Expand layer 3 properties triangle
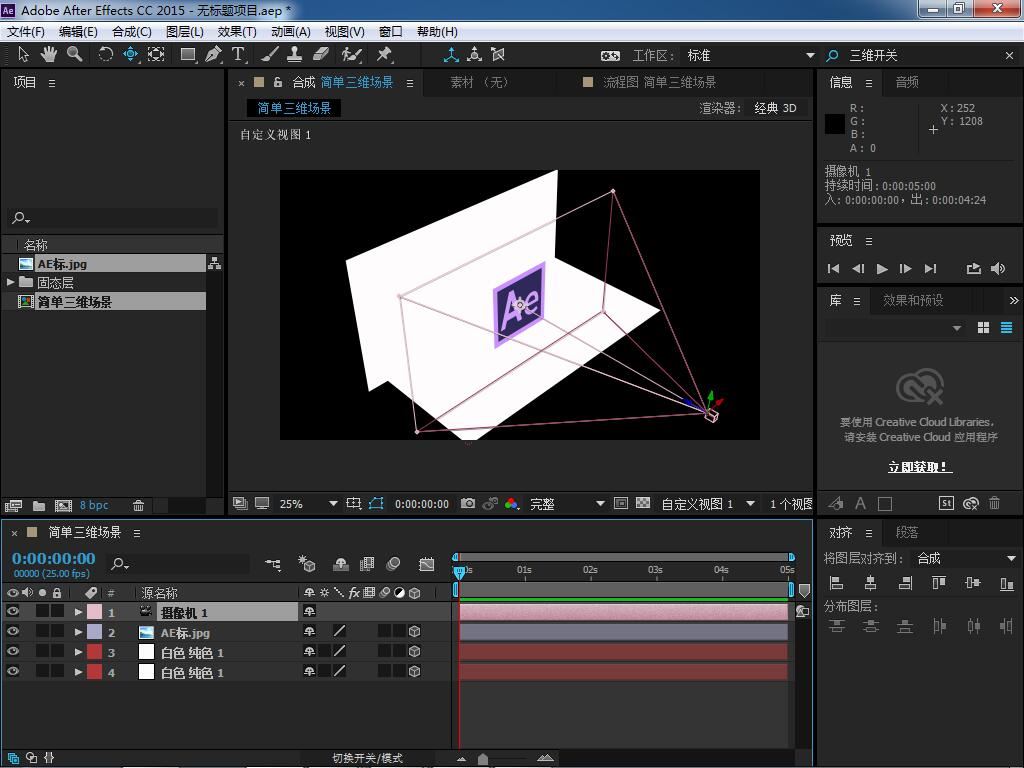The image size is (1024, 768). [x=78, y=652]
